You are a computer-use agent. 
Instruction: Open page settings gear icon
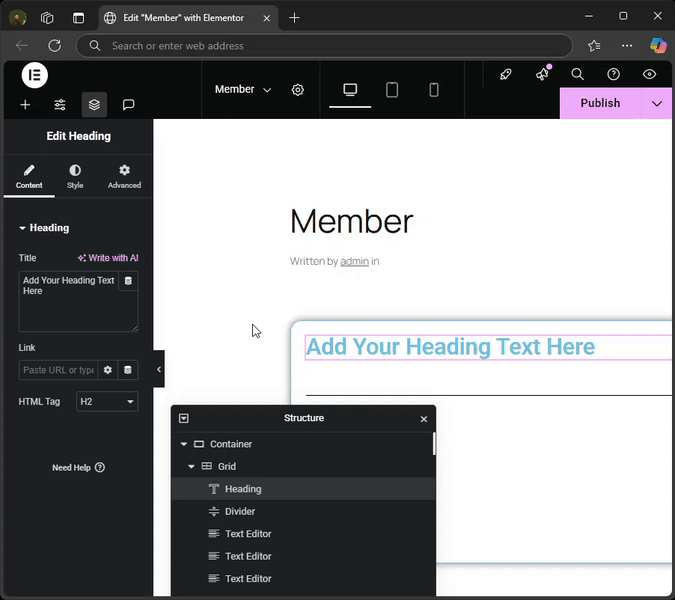[x=298, y=90]
